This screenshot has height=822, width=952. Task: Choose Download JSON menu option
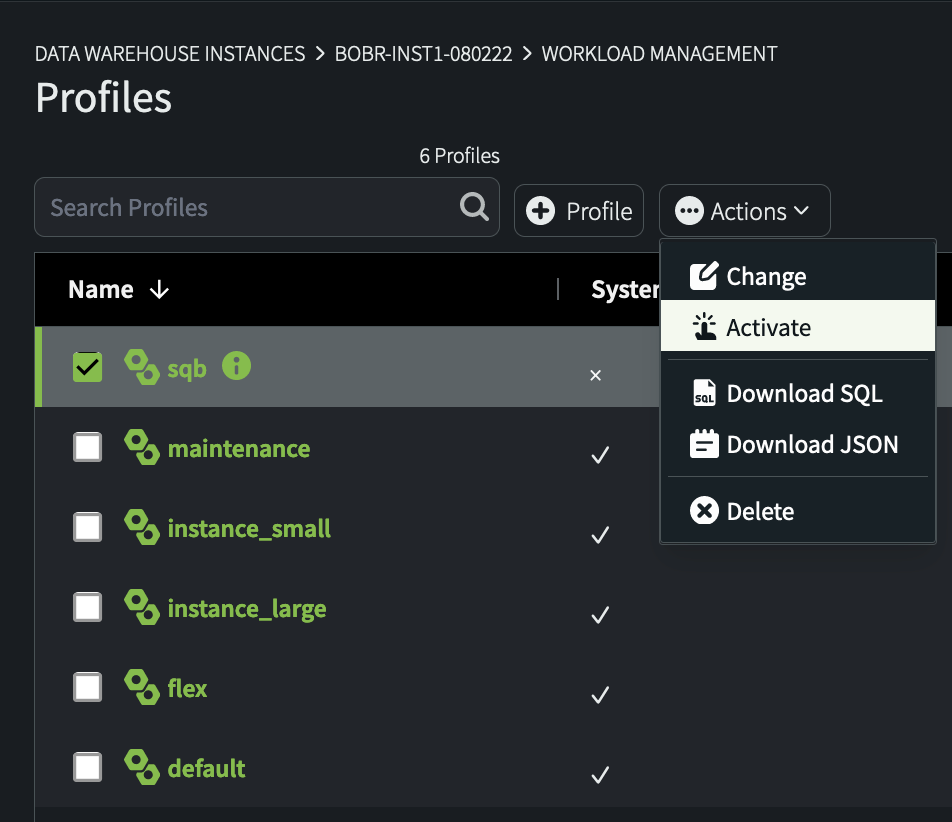(811, 445)
